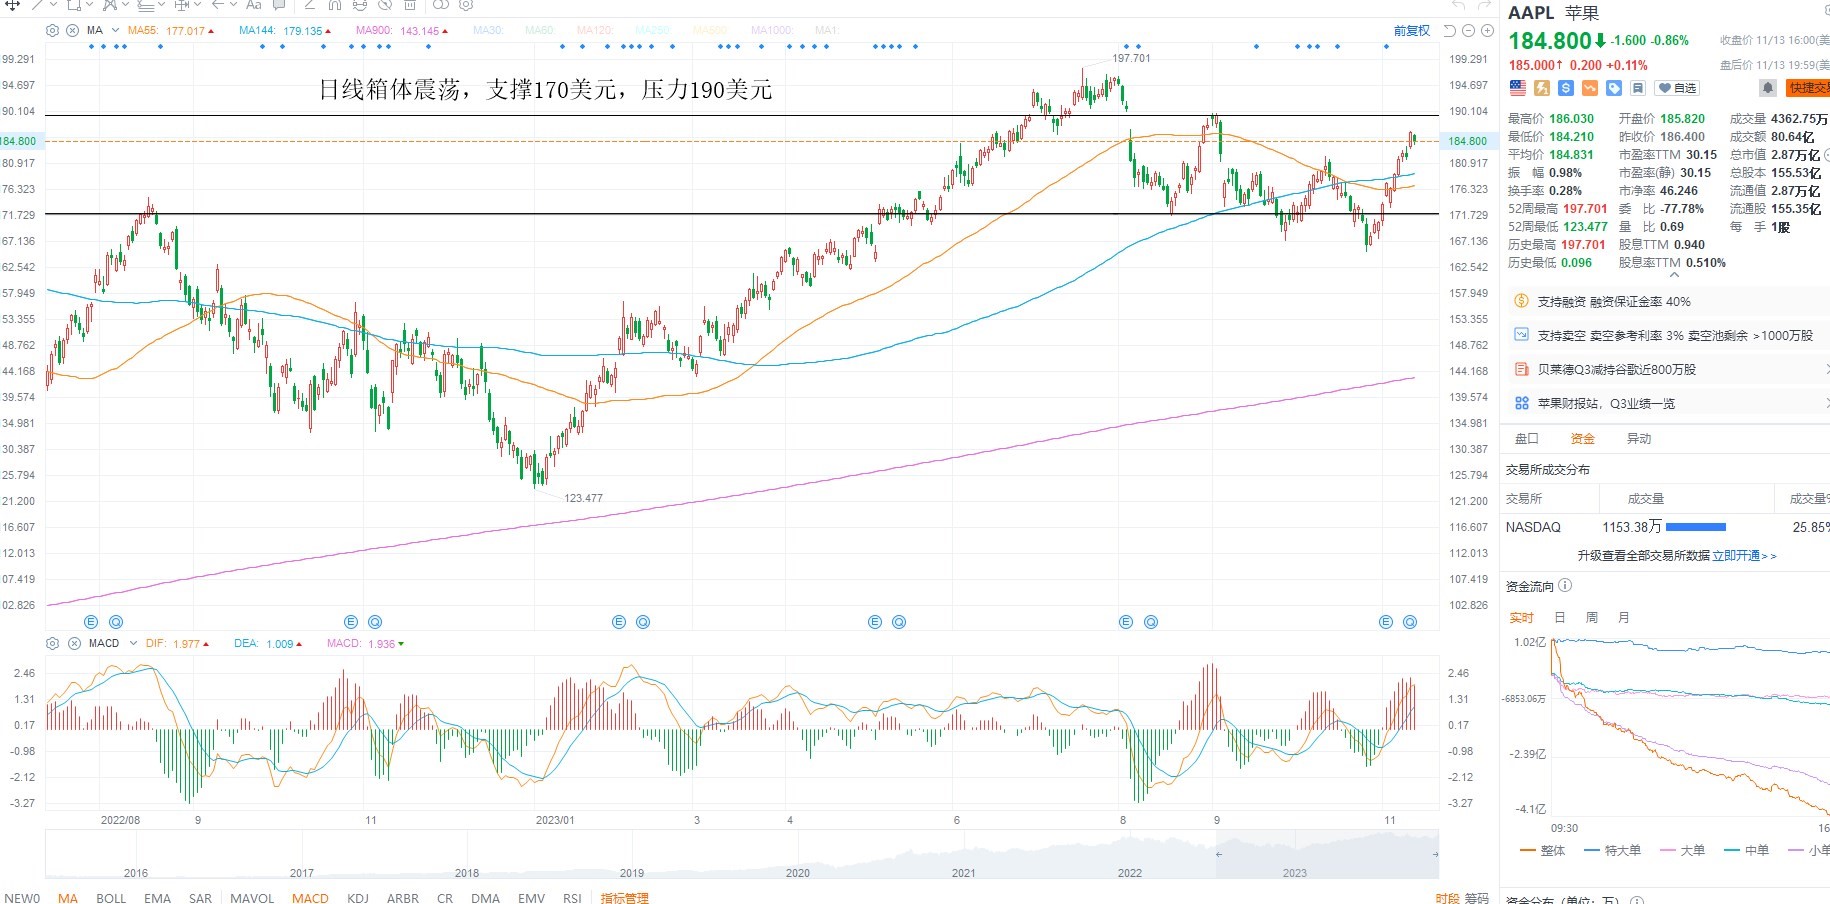Screen dimensions: 1830x904
Task: Select the MAVOL indicator tab
Action: [252, 898]
